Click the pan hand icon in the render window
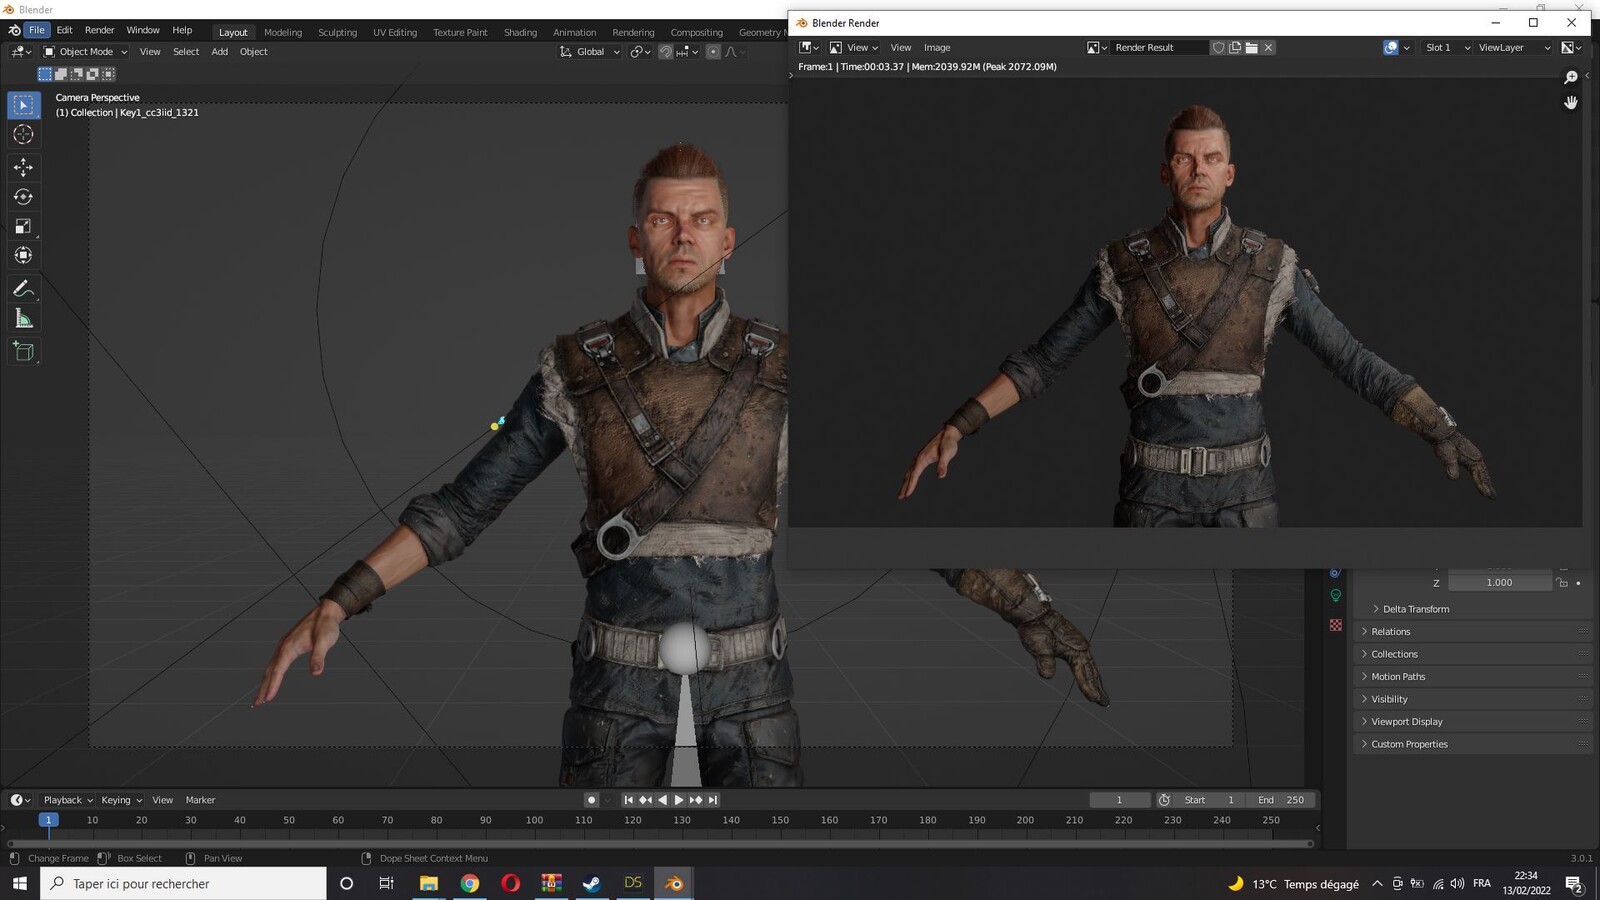Image resolution: width=1600 pixels, height=900 pixels. 1571,102
